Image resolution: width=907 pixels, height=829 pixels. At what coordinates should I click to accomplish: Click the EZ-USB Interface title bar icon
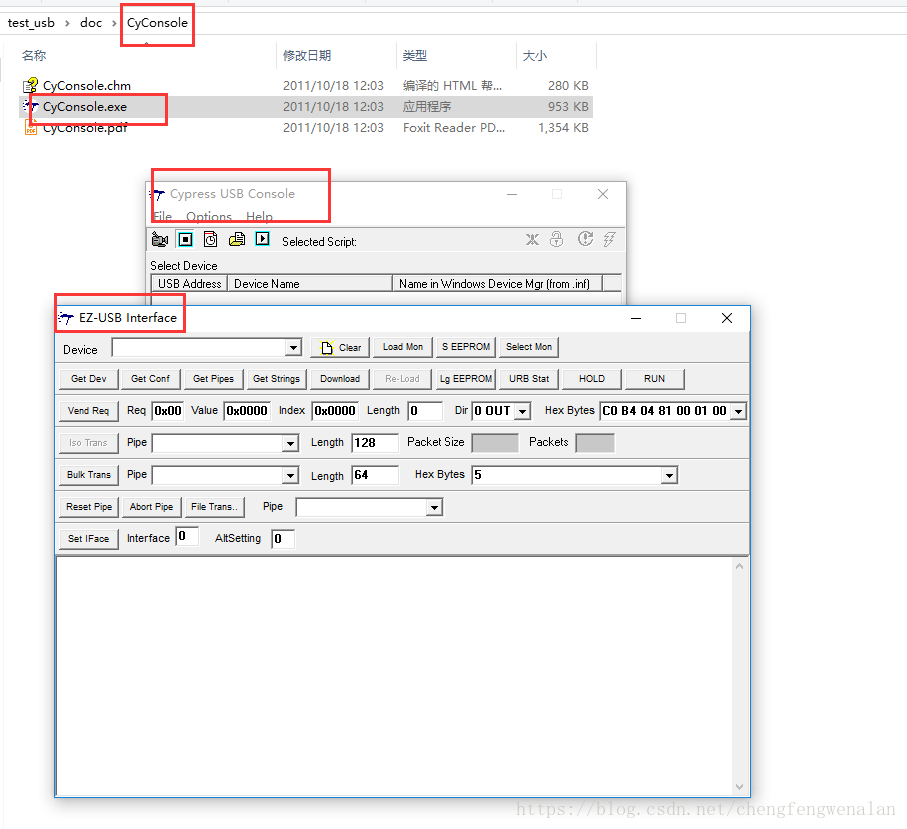(x=66, y=318)
